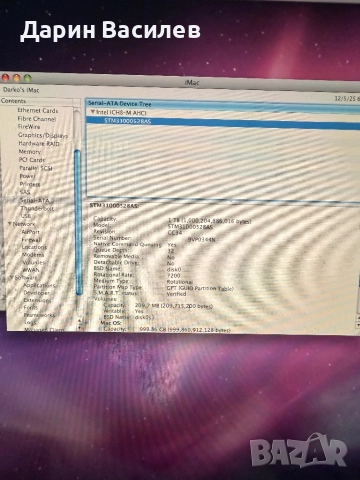The height and width of the screenshot is (480, 360).
Task: Select Applications under Software
Action: (x=39, y=285)
